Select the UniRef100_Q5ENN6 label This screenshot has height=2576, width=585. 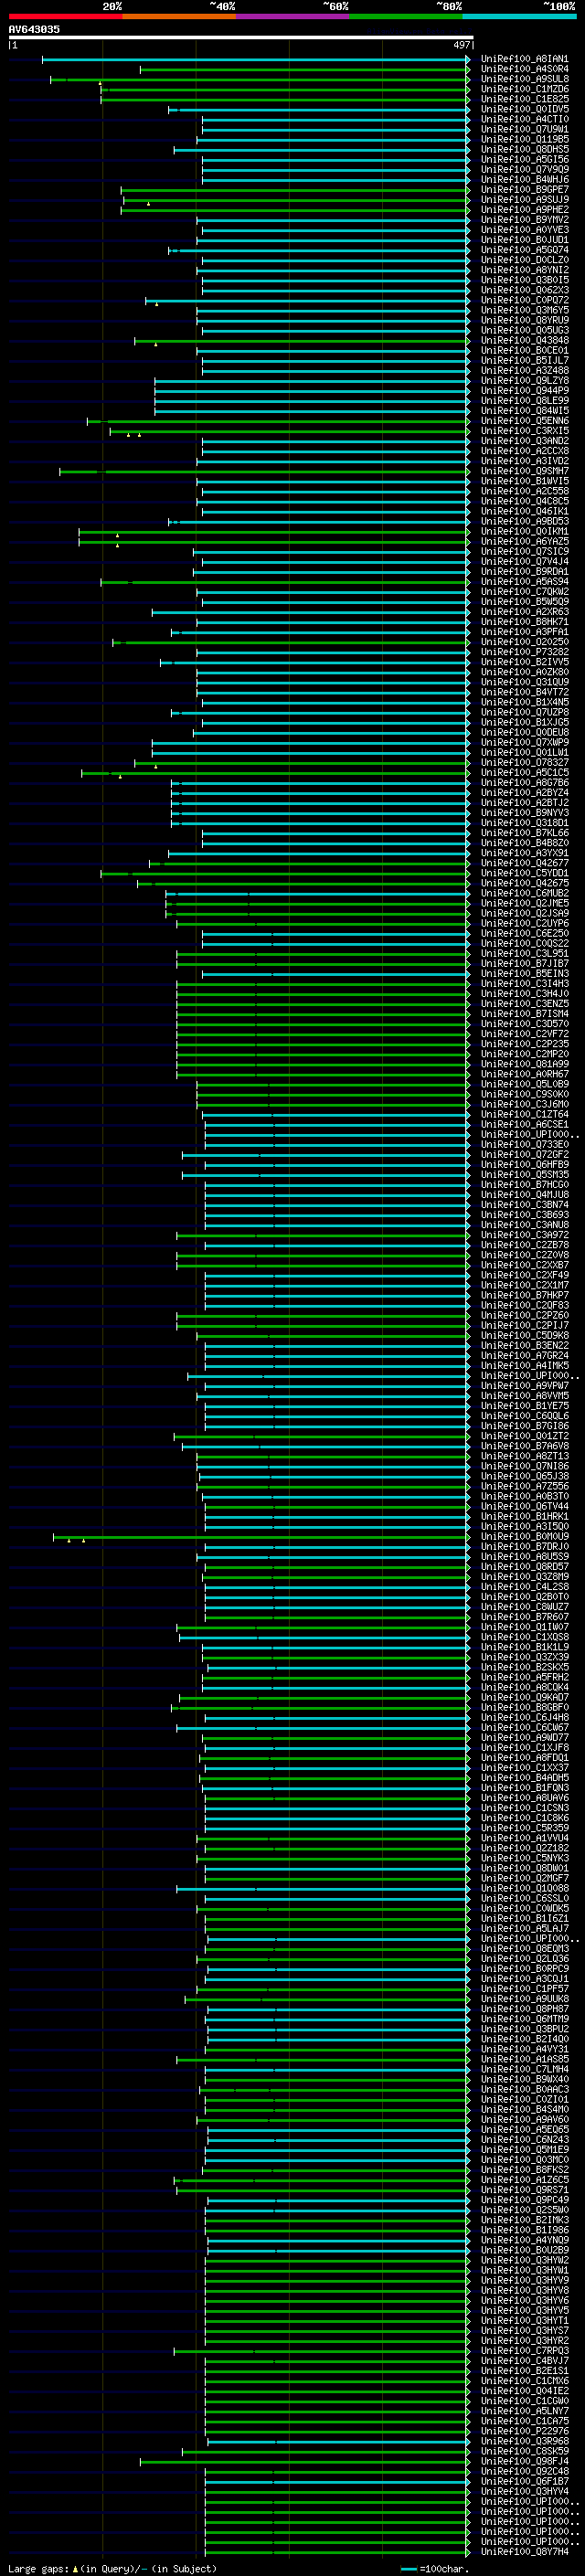point(524,421)
